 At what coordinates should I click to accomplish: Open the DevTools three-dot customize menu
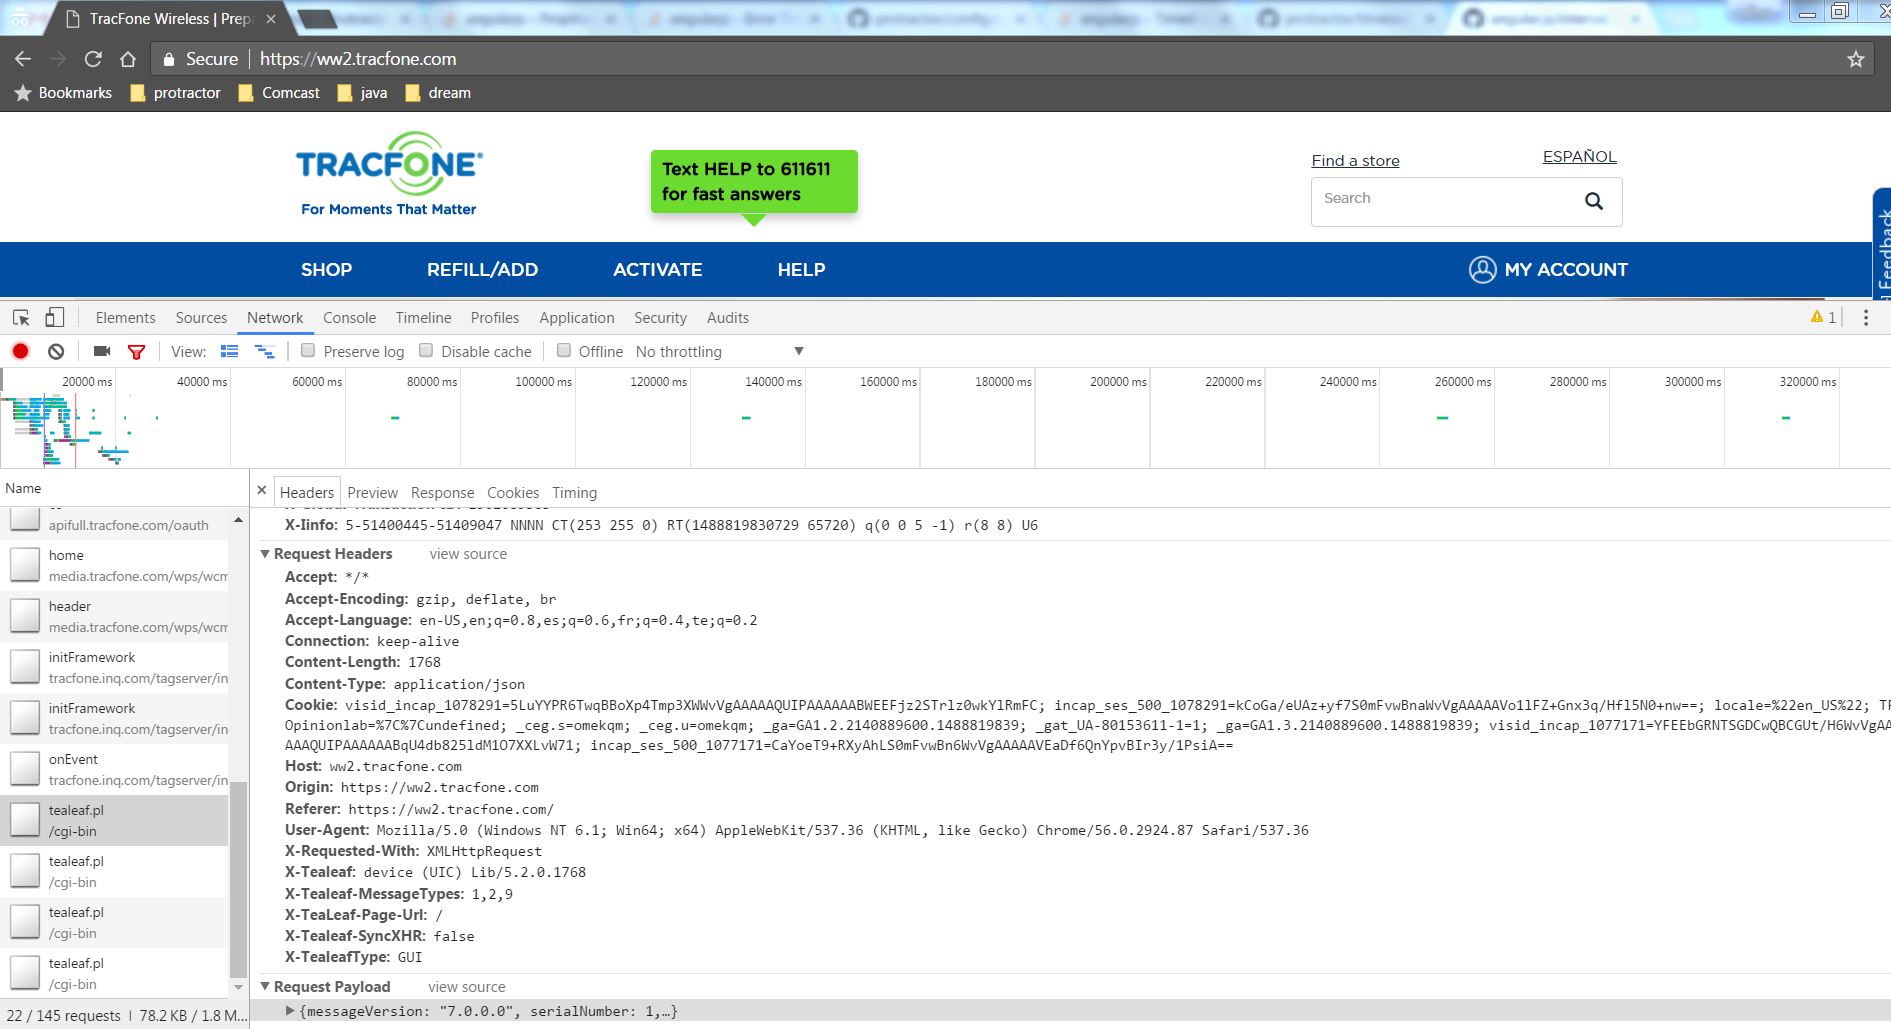tap(1865, 317)
